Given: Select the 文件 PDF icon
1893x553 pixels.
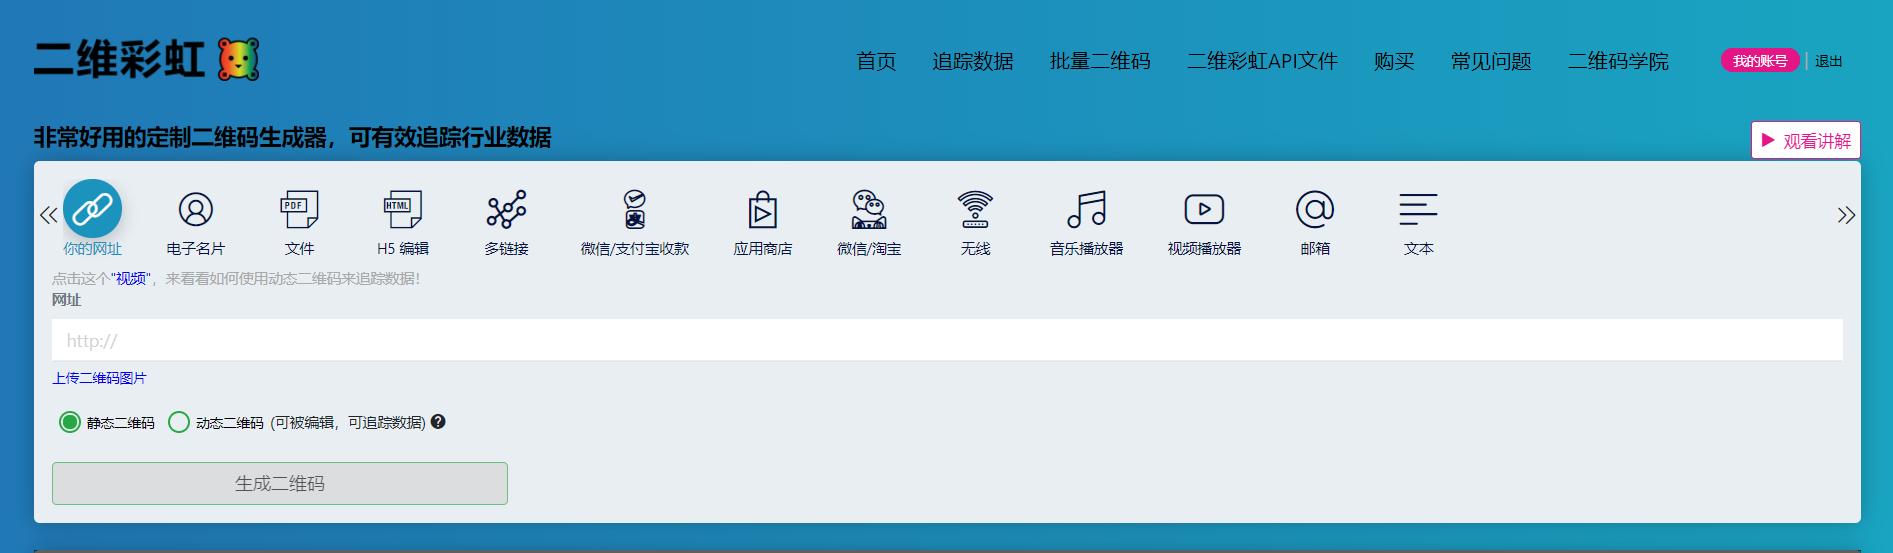Looking at the screenshot, I should tap(299, 210).
